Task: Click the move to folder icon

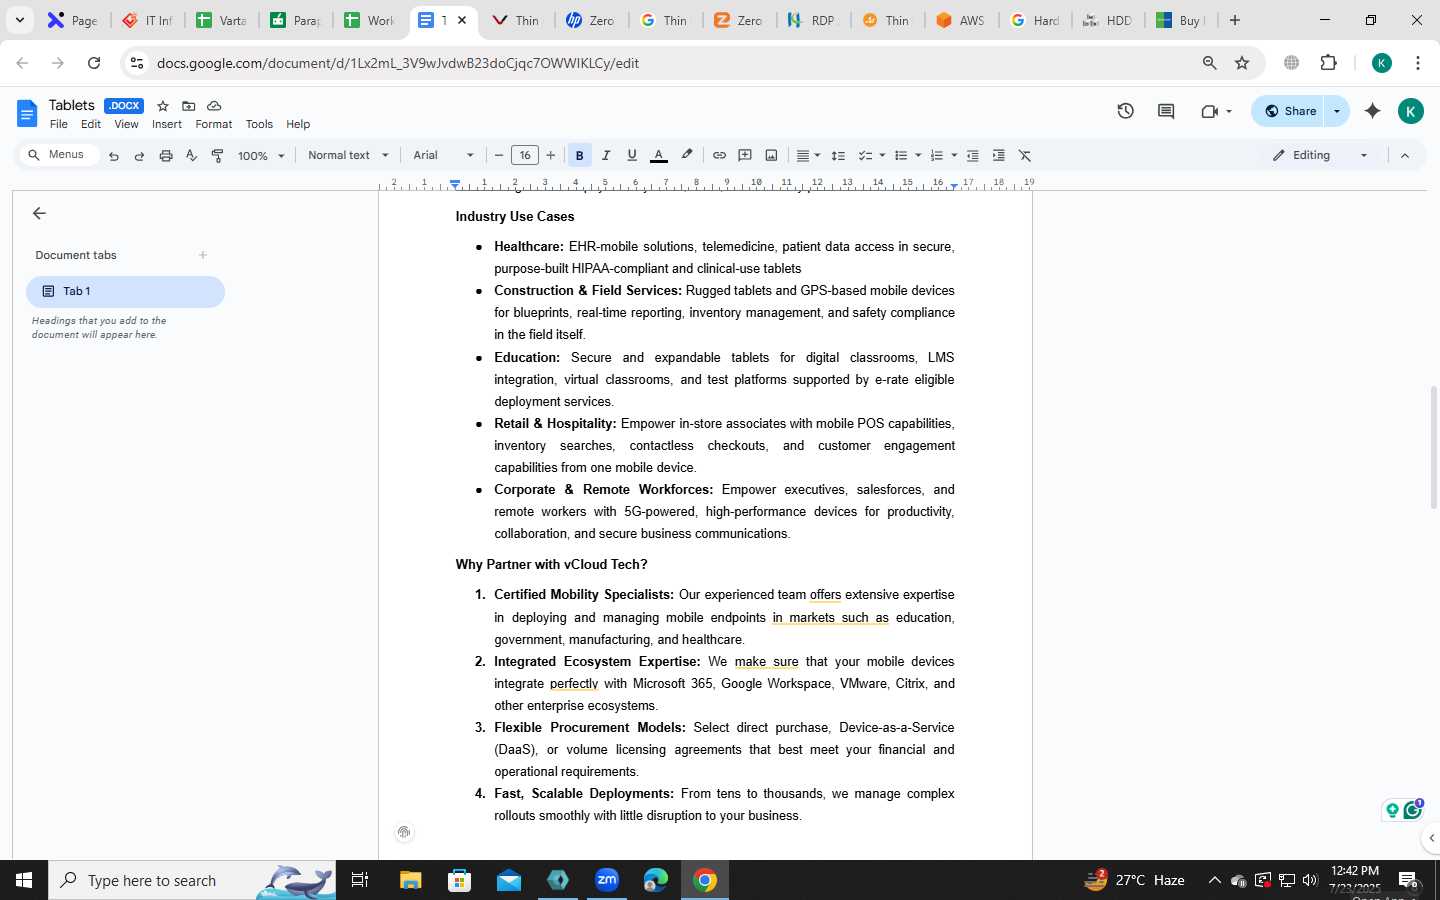Action: [x=188, y=106]
